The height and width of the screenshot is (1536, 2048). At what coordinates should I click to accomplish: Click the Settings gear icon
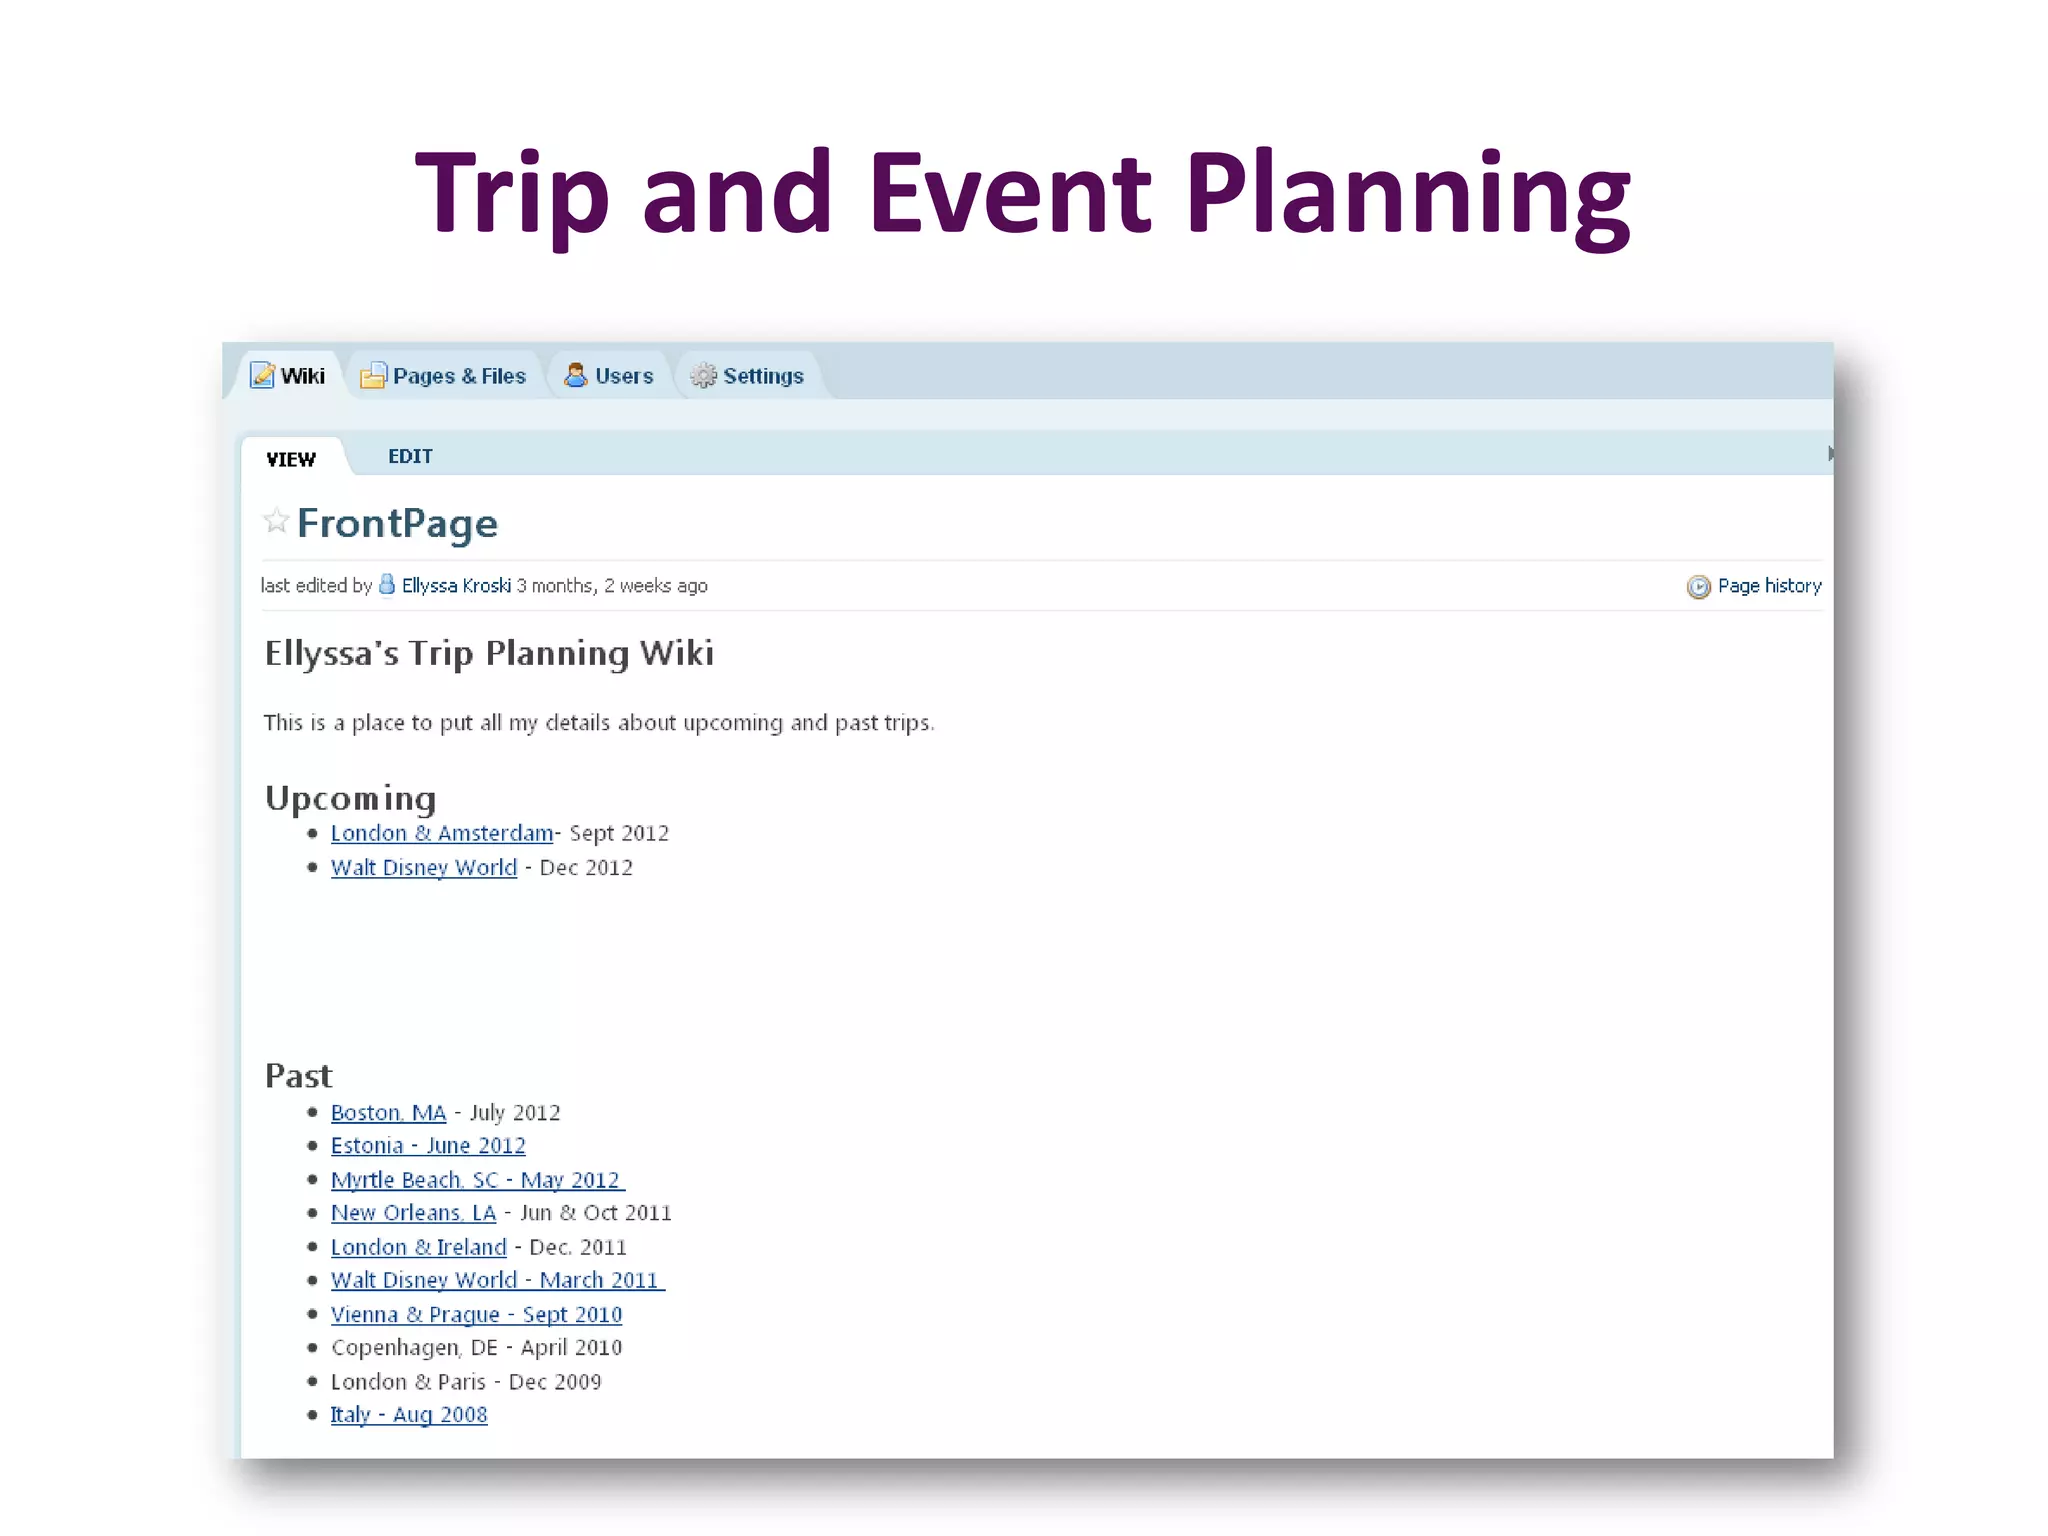704,376
